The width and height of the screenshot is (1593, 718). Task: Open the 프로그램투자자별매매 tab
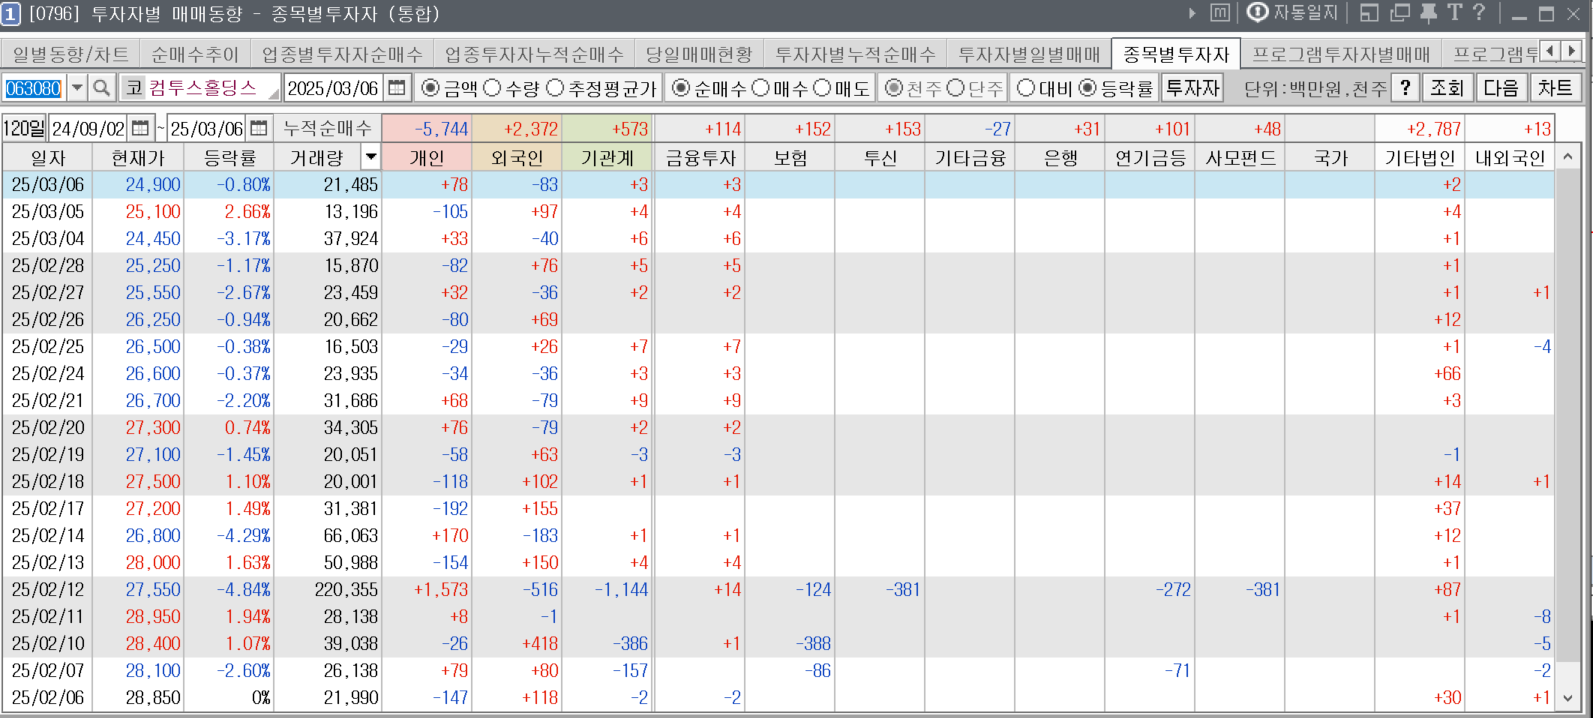[x=1341, y=54]
